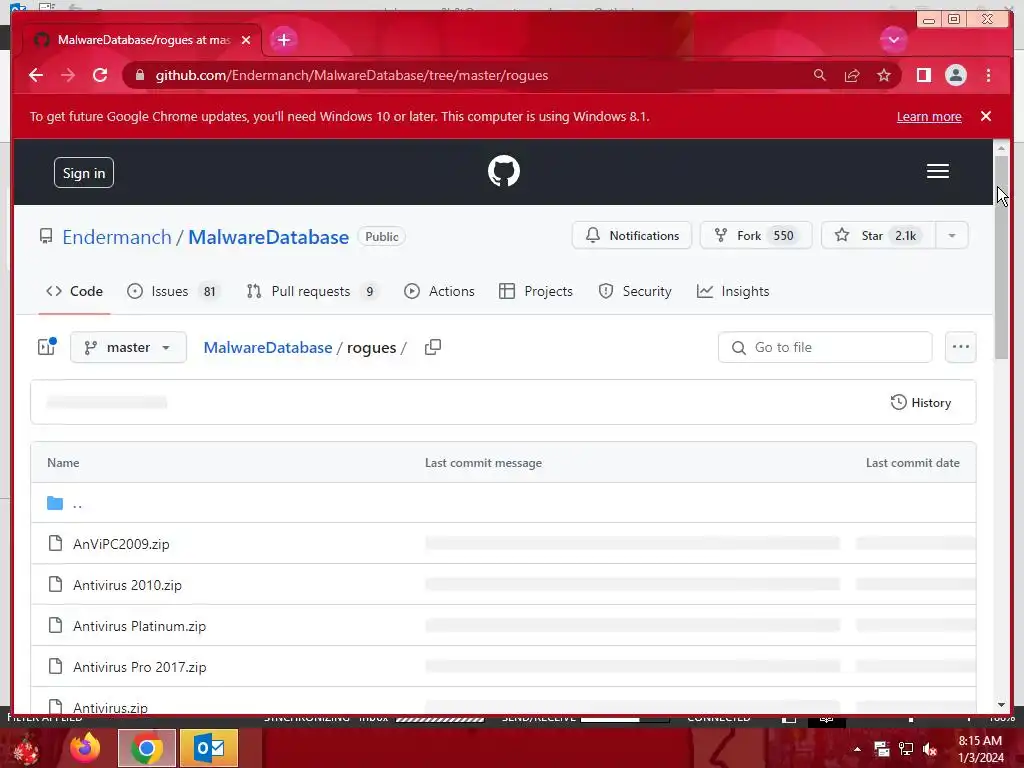This screenshot has width=1024, height=768.
Task: Open the taskbar clock showing 8:15 AM
Action: [x=980, y=749]
